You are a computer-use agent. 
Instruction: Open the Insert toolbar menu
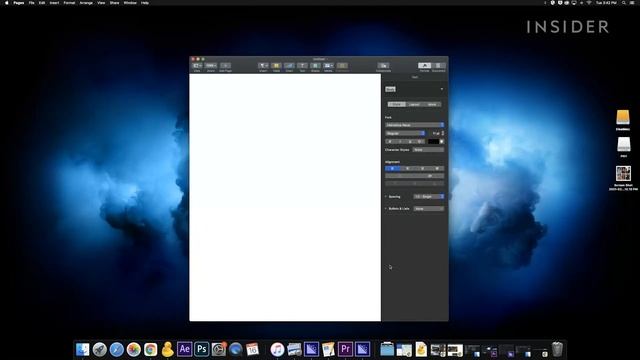coord(263,65)
